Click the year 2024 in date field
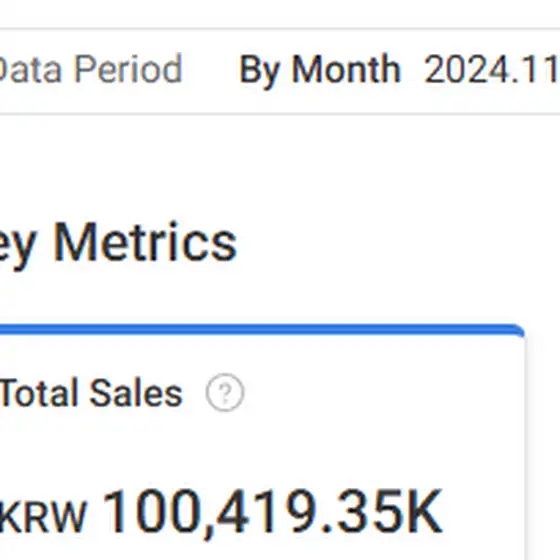The width and height of the screenshot is (560, 560). (466, 70)
